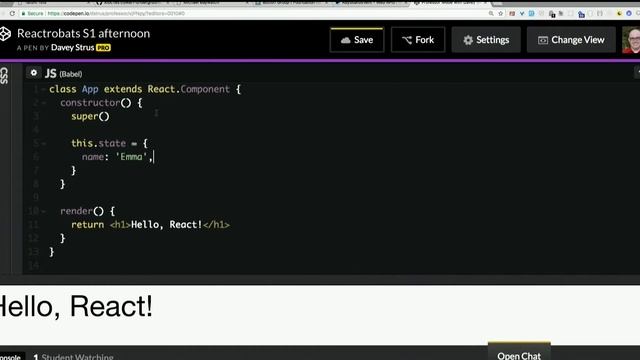Fork this pen

pos(418,40)
